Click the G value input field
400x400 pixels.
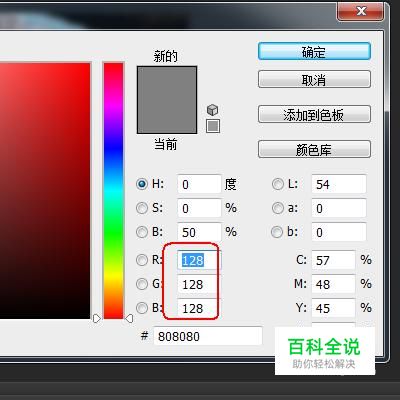(x=199, y=284)
